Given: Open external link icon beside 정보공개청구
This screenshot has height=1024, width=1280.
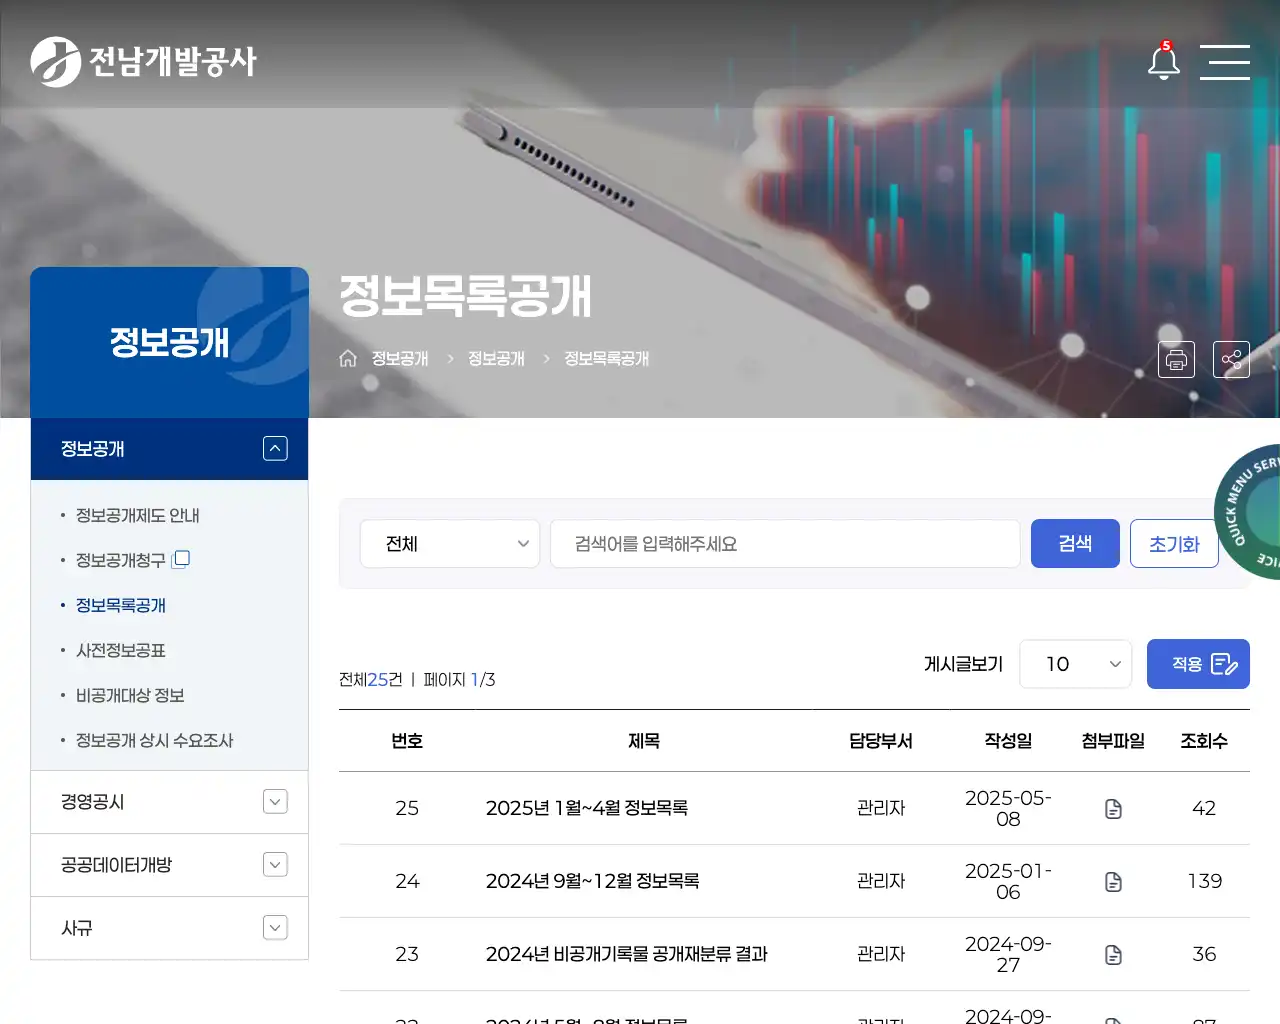Looking at the screenshot, I should pyautogui.click(x=181, y=559).
